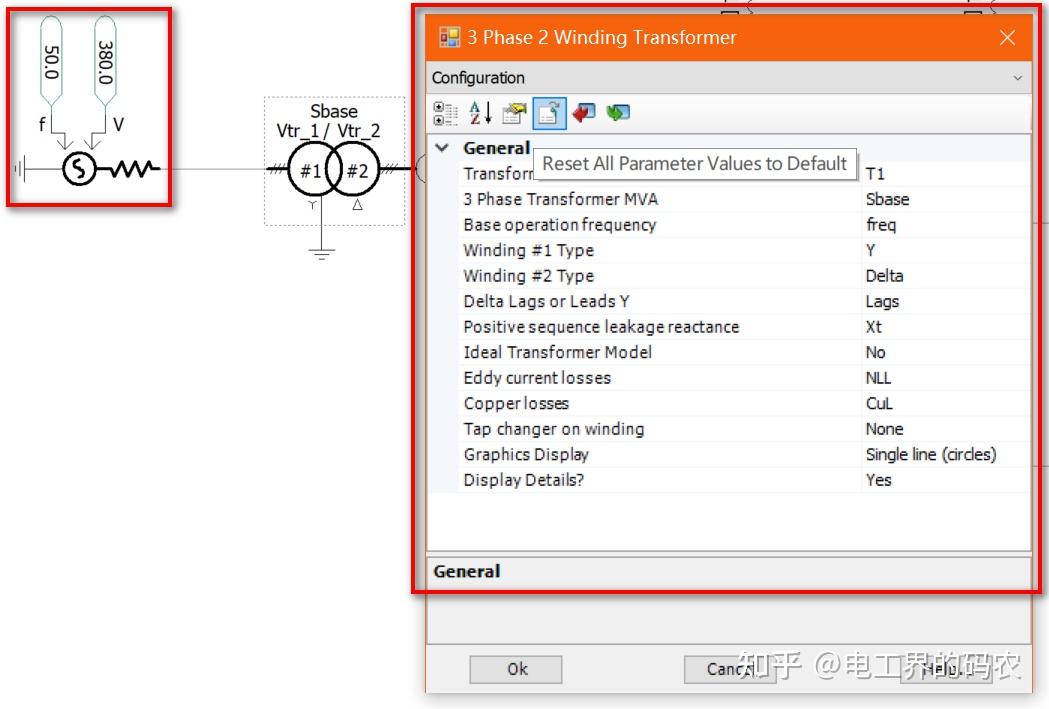Click the green forward-arrow navigation icon
Screen dimensions: 1049x709
tap(618, 113)
